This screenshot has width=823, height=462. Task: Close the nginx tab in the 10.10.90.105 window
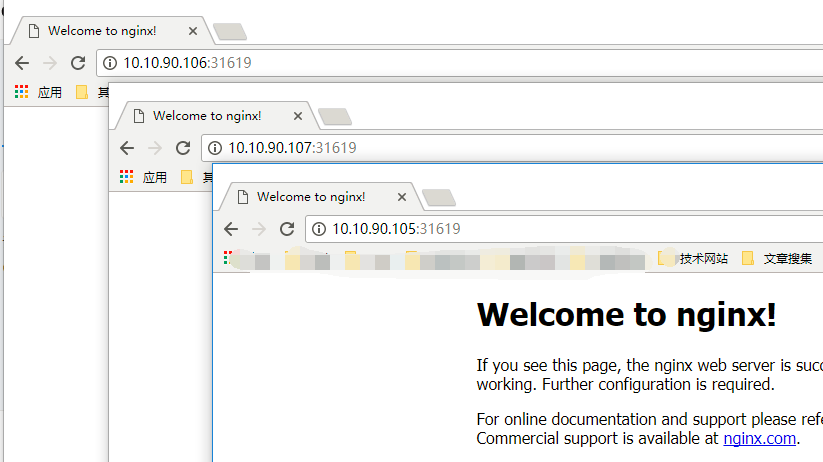[x=402, y=197]
